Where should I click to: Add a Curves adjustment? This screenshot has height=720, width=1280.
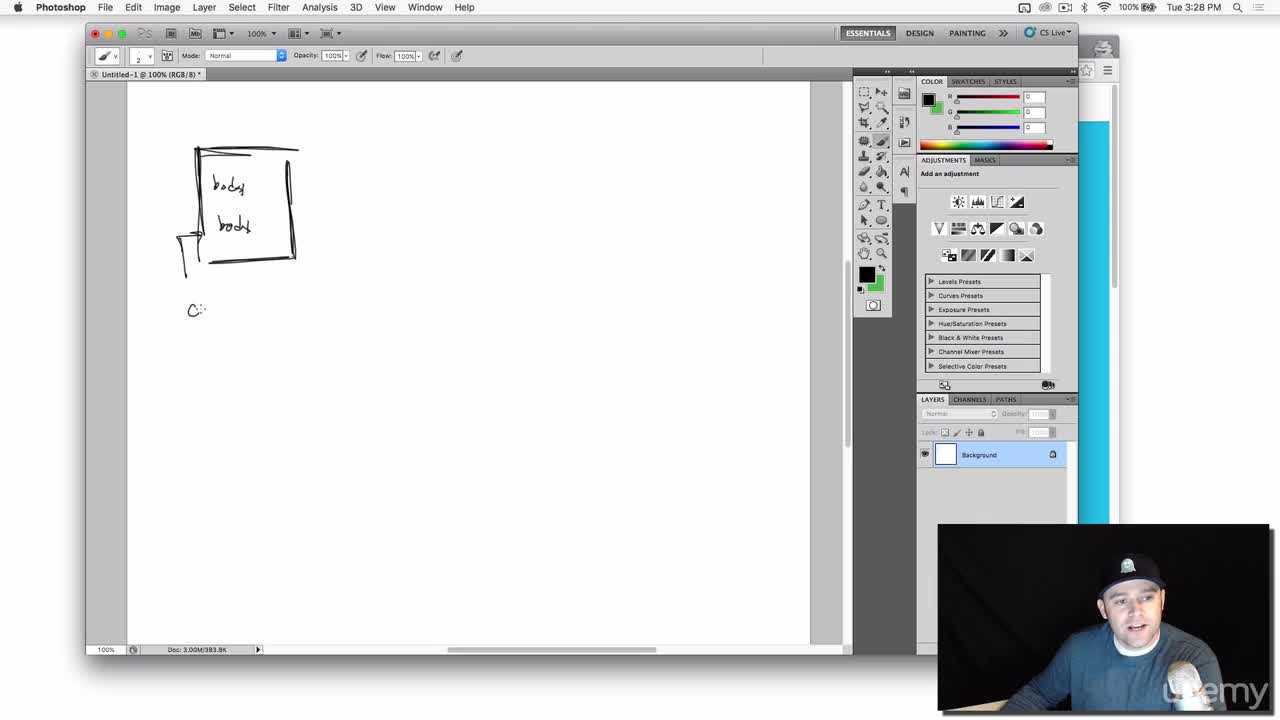997,202
